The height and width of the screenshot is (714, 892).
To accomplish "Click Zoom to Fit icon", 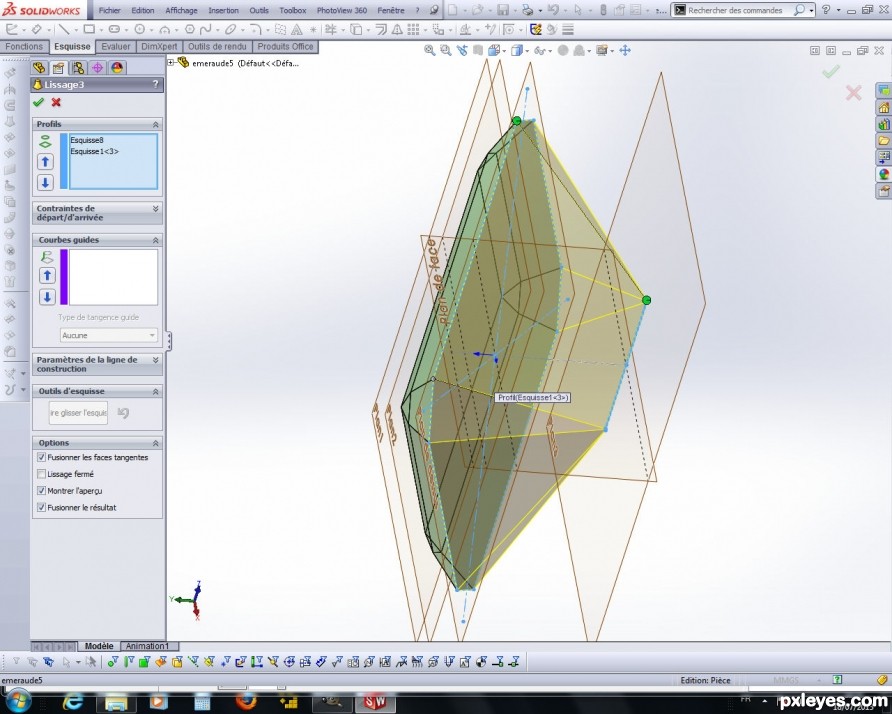I will tap(430, 50).
